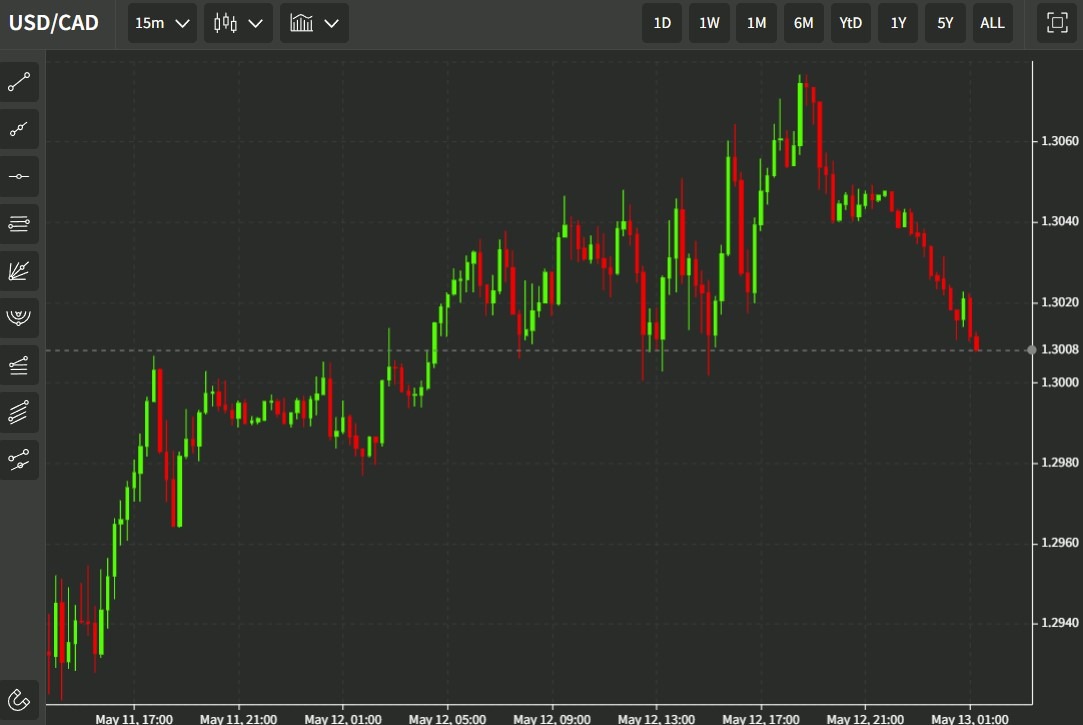
Task: Click the 1.3000 price axis label
Action: [1060, 383]
